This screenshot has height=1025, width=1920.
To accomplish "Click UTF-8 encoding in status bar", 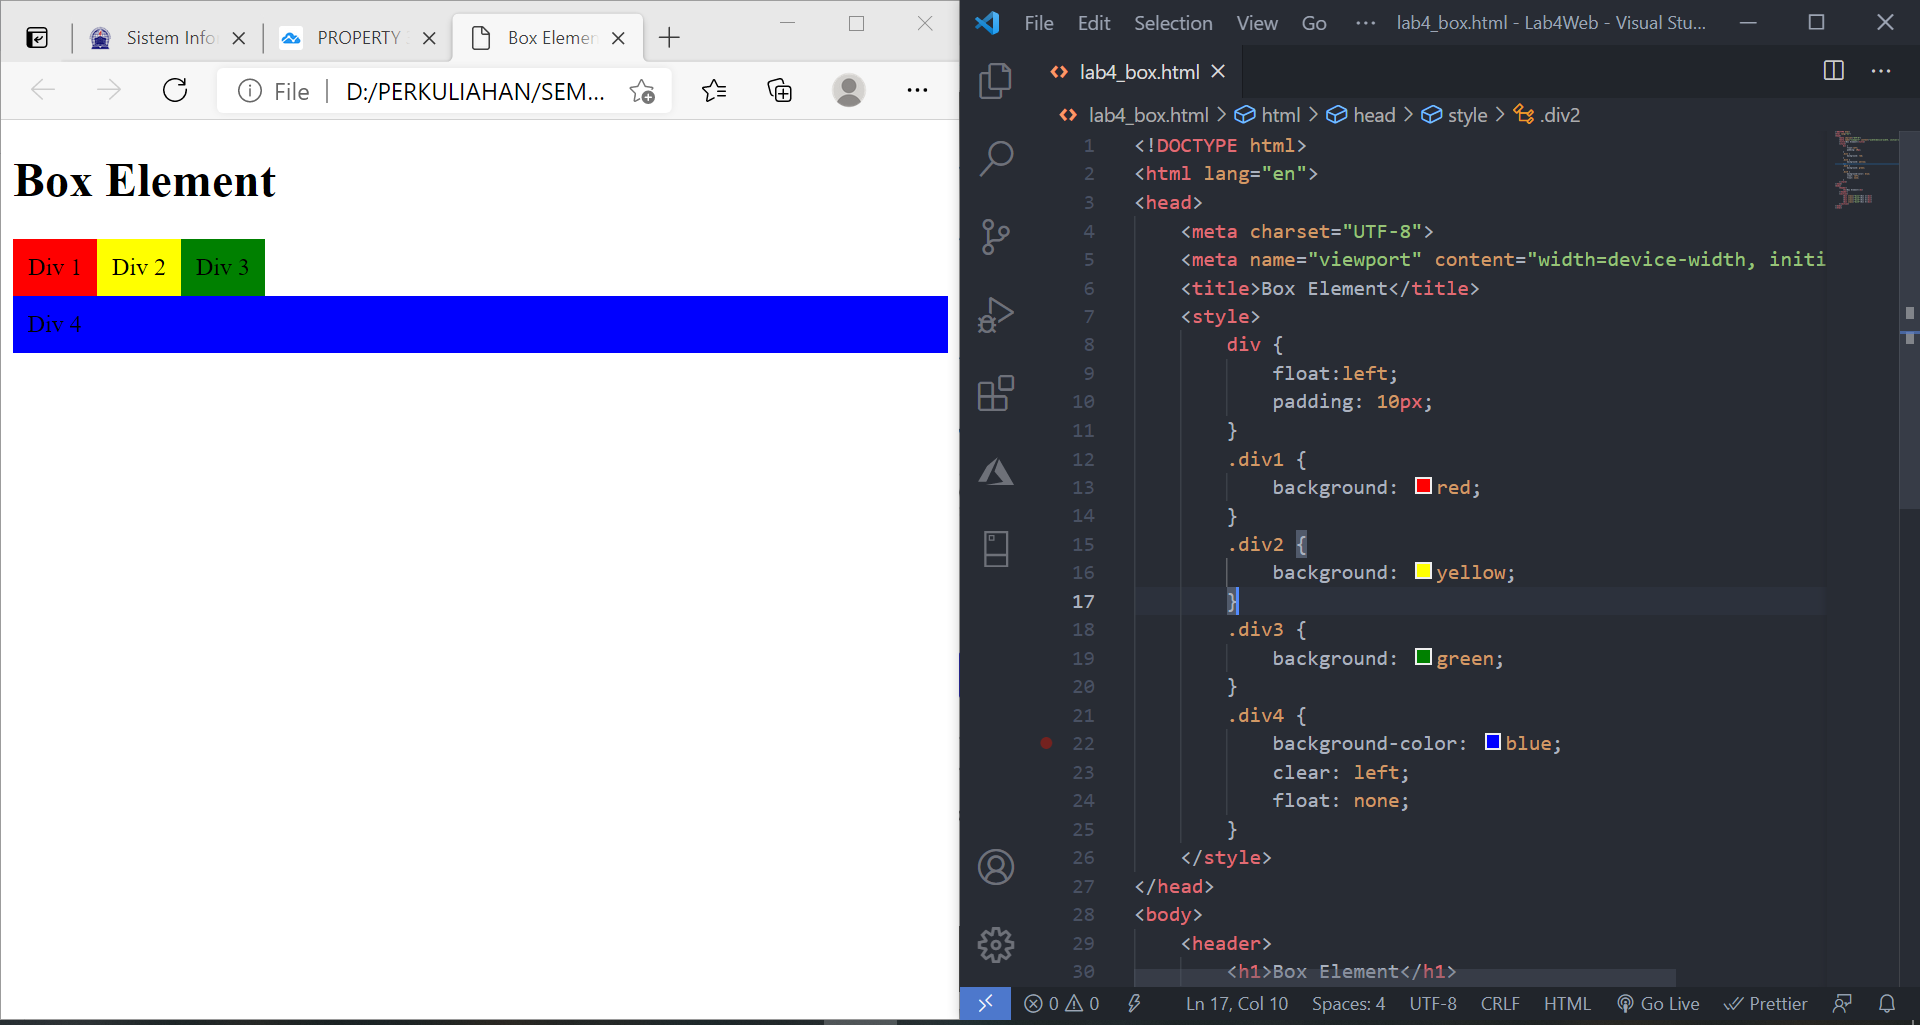I will coord(1433,1003).
